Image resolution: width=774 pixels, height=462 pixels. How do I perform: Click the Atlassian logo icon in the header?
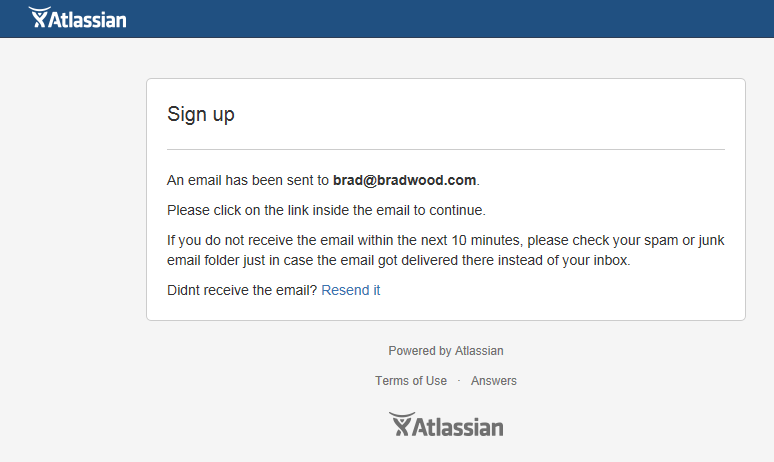[39, 18]
